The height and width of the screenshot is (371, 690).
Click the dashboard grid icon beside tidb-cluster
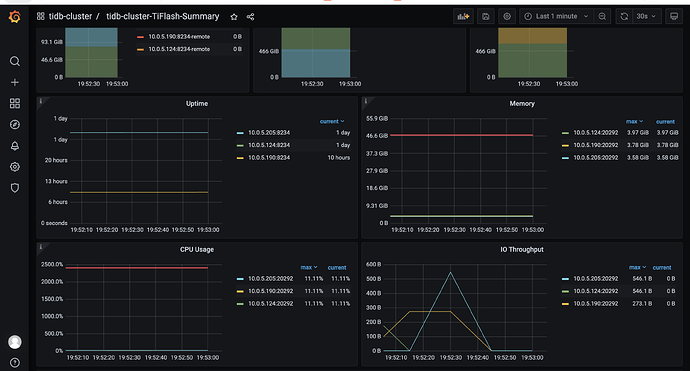[x=40, y=16]
